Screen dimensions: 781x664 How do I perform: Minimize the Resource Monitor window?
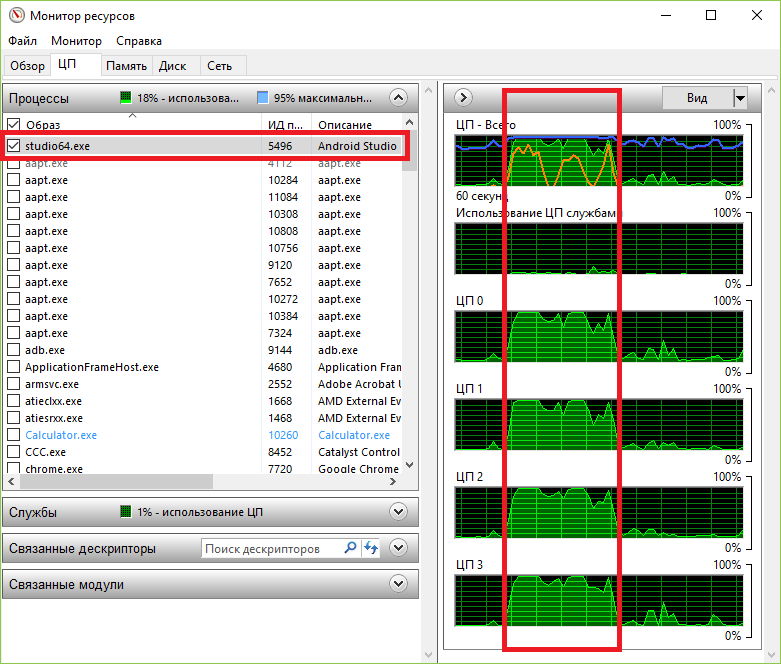pyautogui.click(x=666, y=15)
